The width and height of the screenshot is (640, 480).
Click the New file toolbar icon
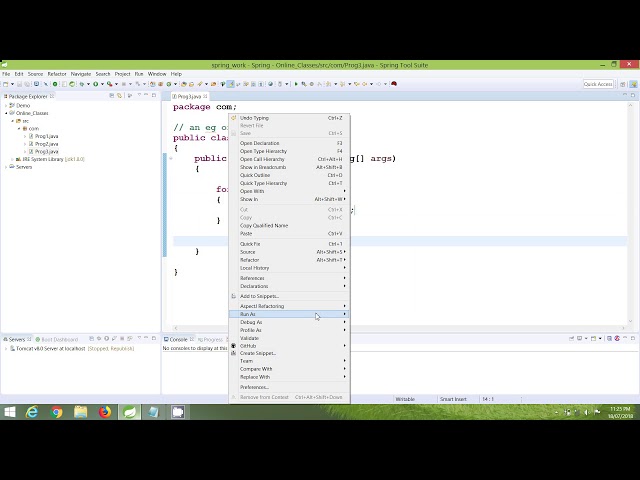click(6, 84)
